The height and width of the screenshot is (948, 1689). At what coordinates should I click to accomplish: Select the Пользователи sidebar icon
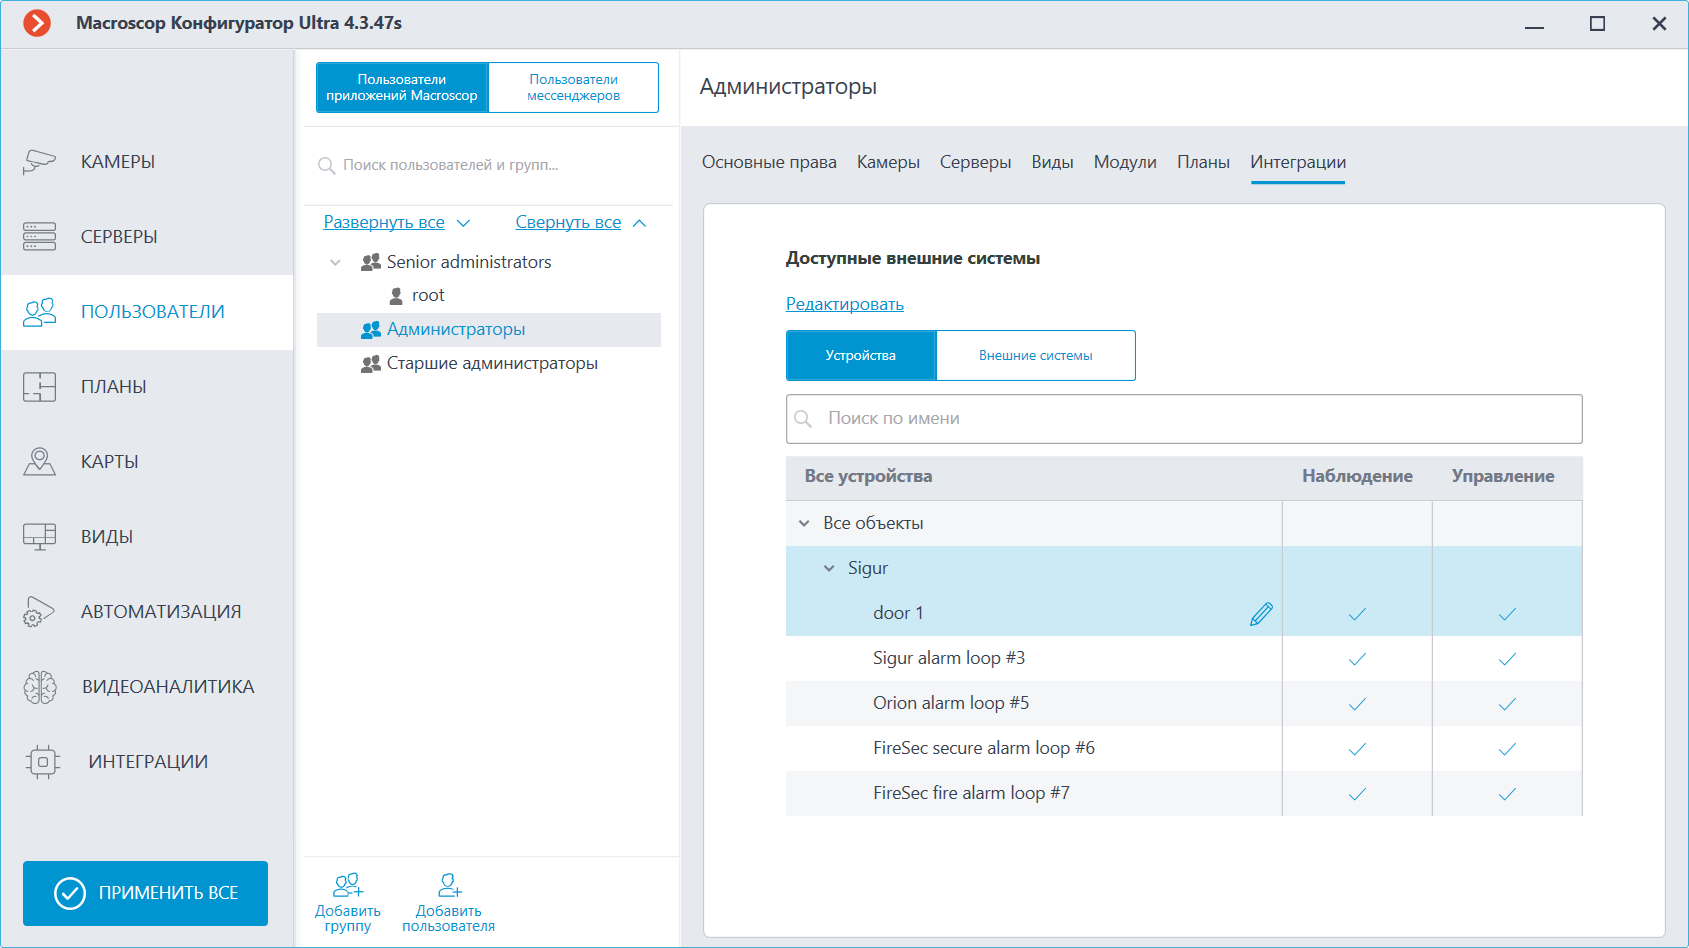click(39, 312)
